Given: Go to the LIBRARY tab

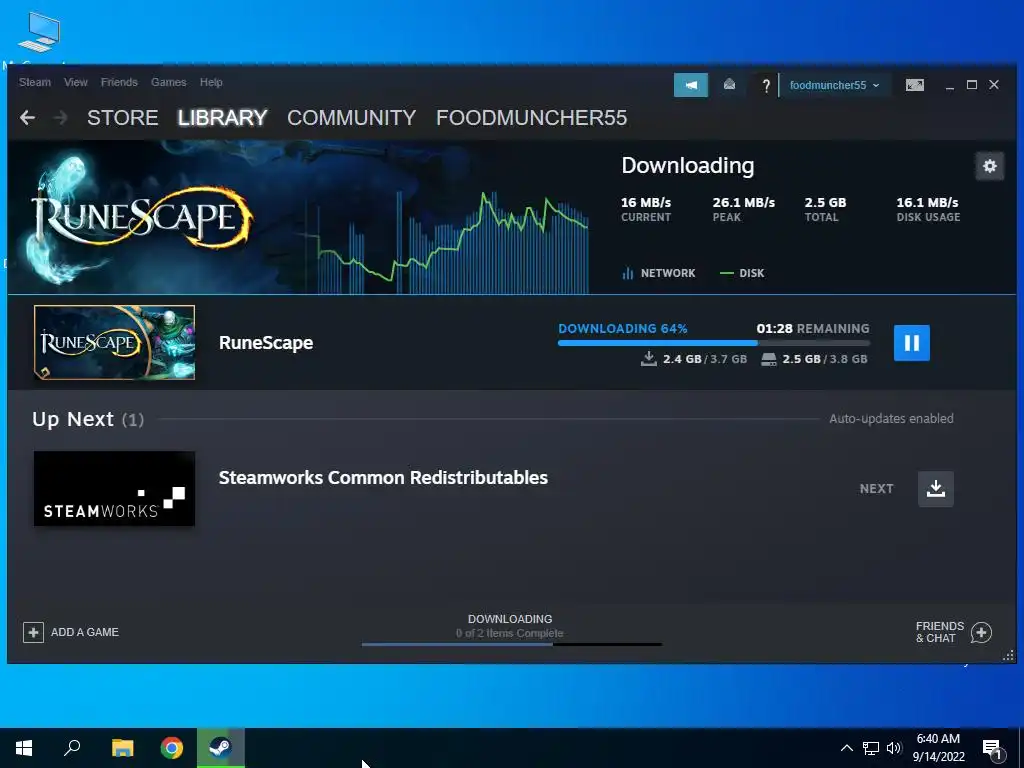Looking at the screenshot, I should tap(222, 118).
